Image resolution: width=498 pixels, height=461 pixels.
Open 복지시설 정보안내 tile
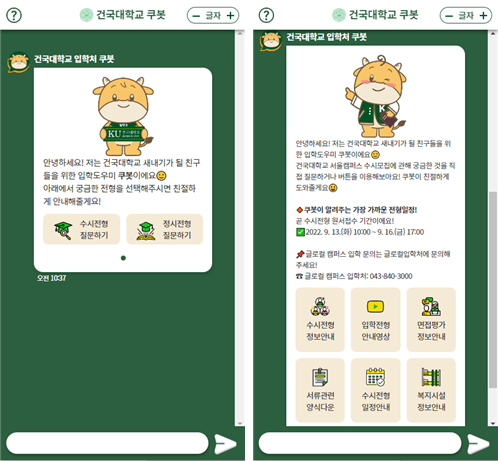pos(431,390)
